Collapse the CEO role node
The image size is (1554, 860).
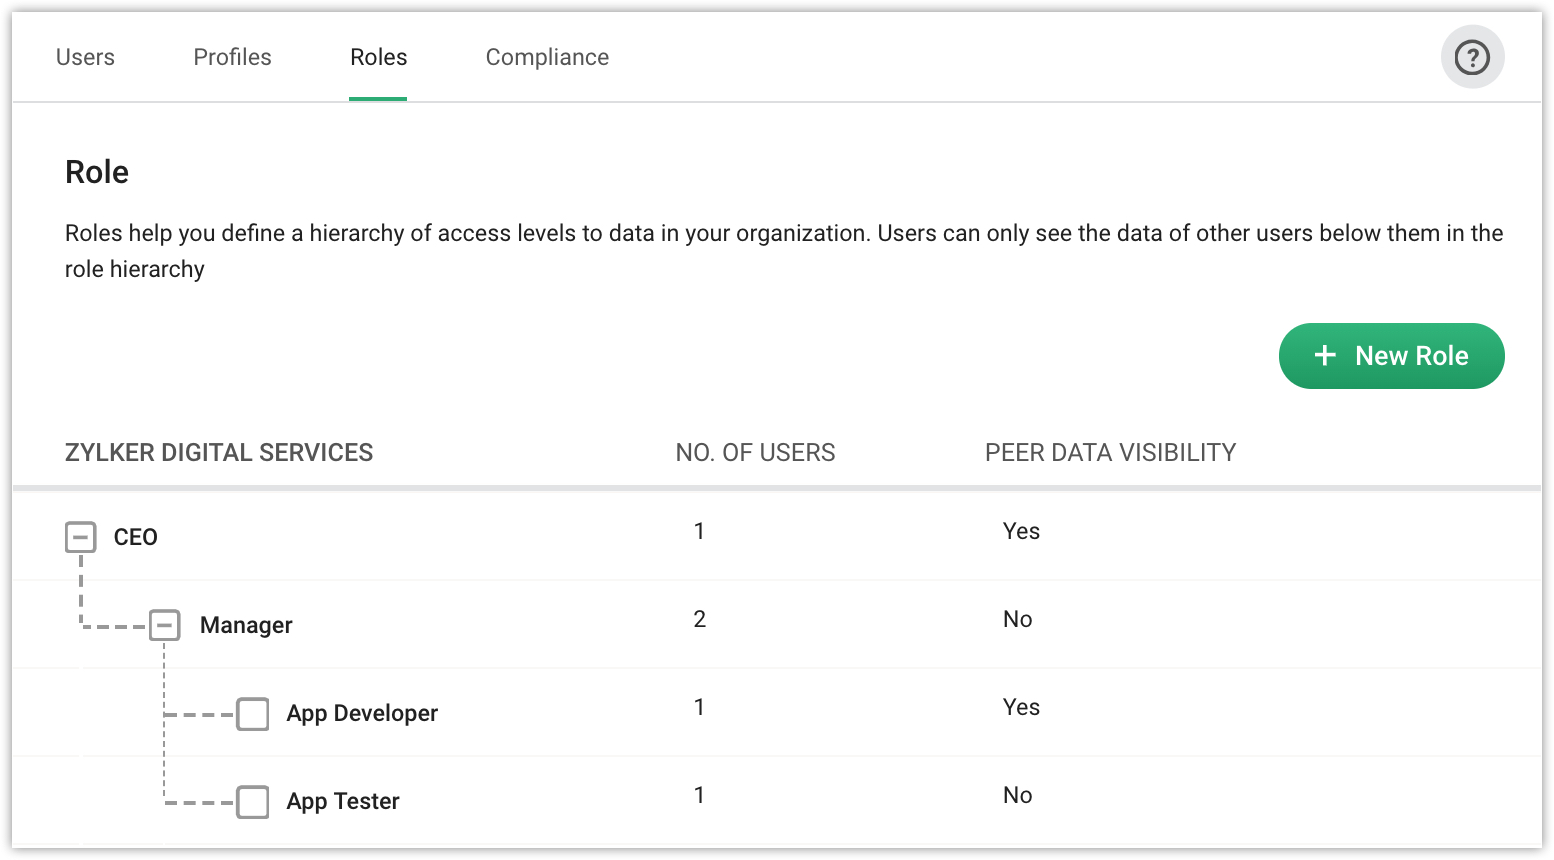point(81,537)
